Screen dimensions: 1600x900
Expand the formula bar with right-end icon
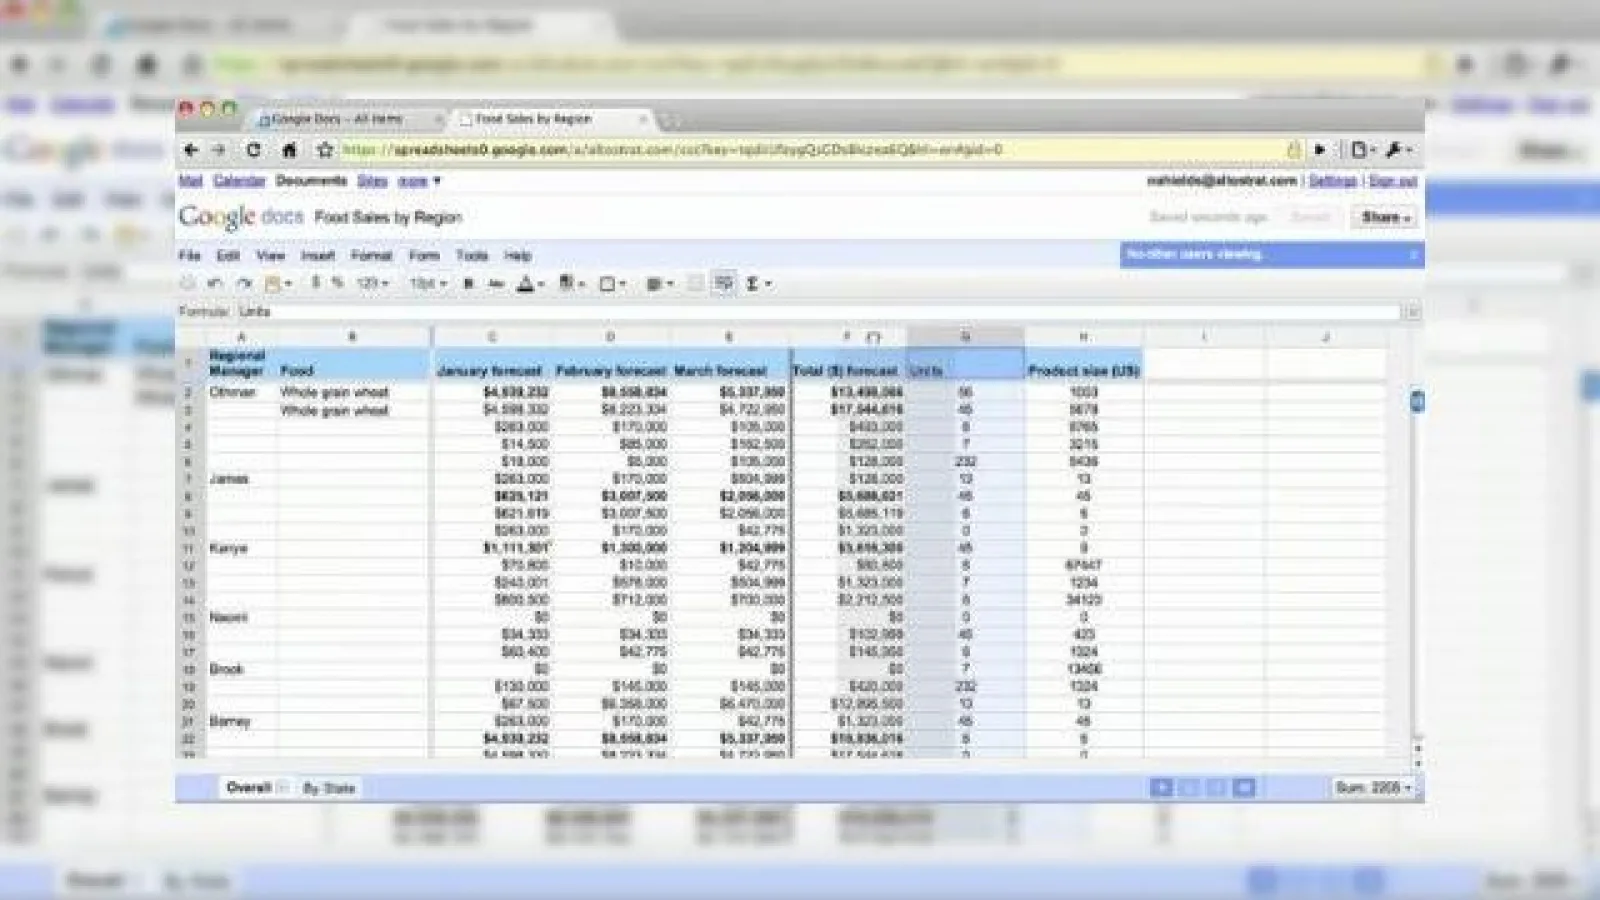click(x=1412, y=312)
